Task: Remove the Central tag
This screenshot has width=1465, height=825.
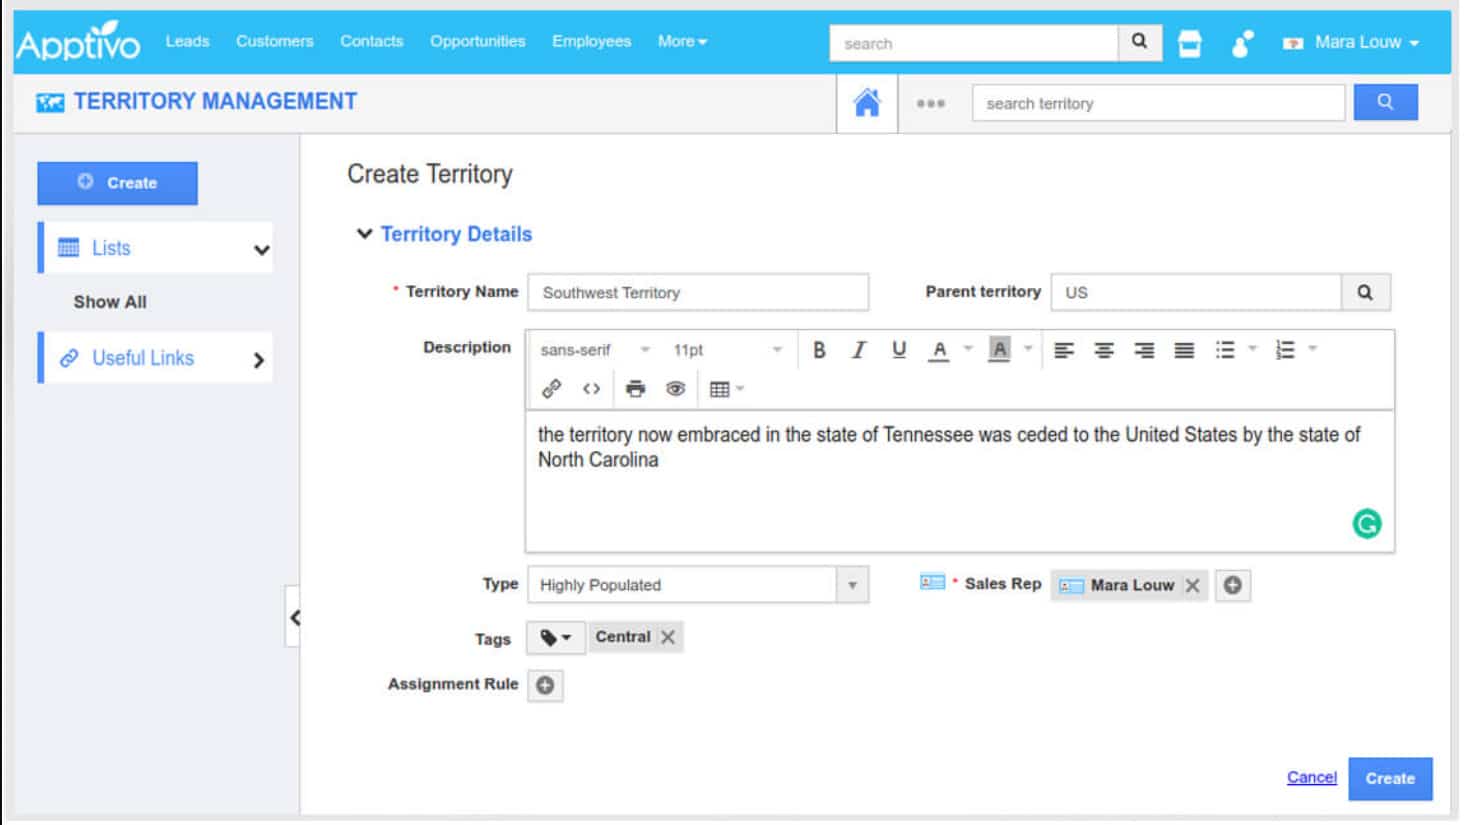Action: 668,637
